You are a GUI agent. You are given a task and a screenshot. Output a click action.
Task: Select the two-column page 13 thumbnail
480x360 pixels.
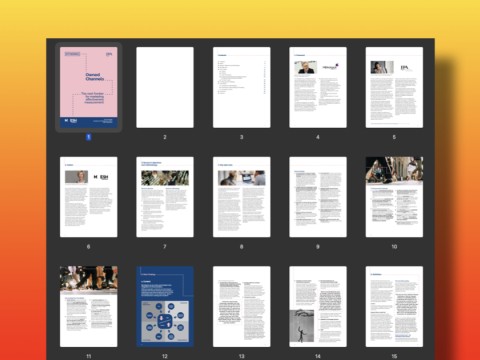pos(242,306)
